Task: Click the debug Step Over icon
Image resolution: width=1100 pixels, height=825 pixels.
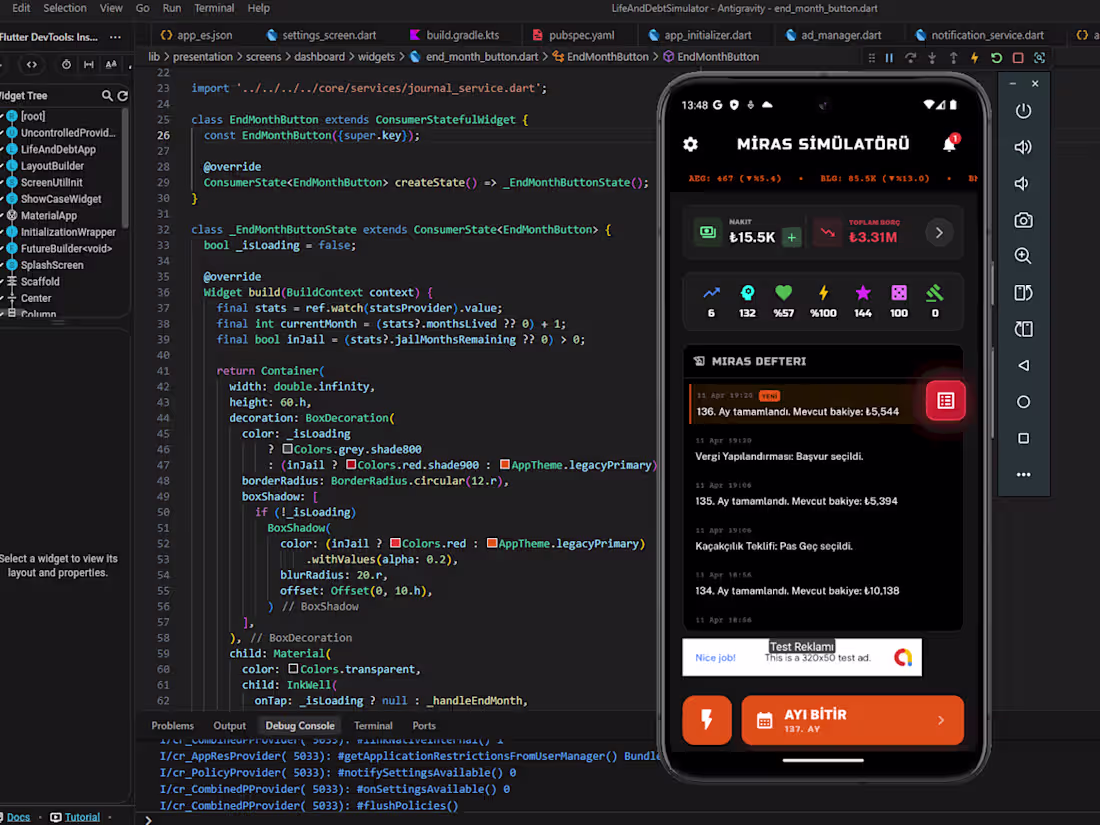Action: click(911, 58)
